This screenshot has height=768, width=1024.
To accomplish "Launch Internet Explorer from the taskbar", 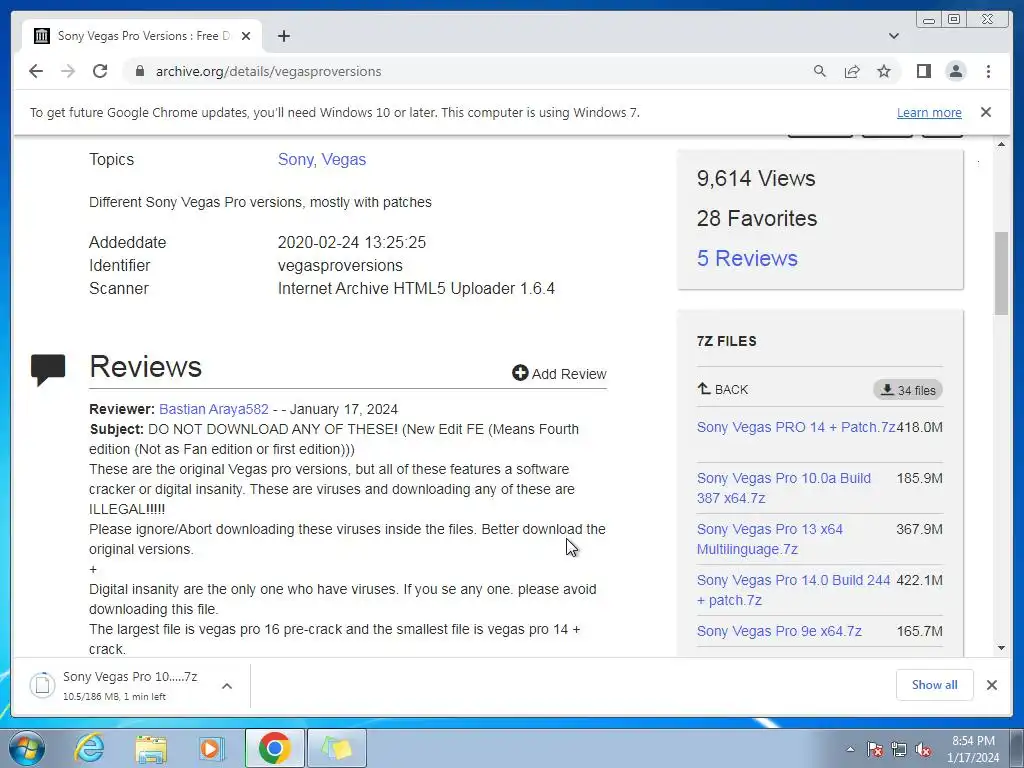I will click(x=89, y=748).
